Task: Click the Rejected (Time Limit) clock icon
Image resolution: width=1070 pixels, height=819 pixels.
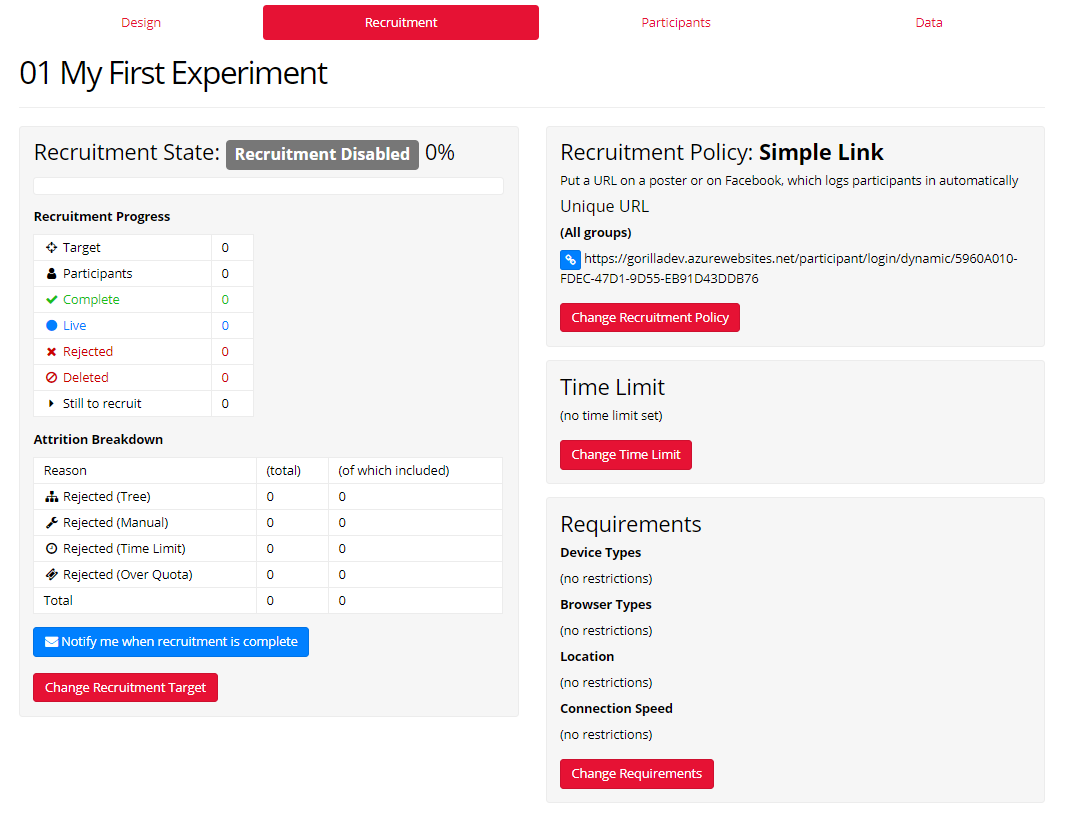Action: click(52, 548)
